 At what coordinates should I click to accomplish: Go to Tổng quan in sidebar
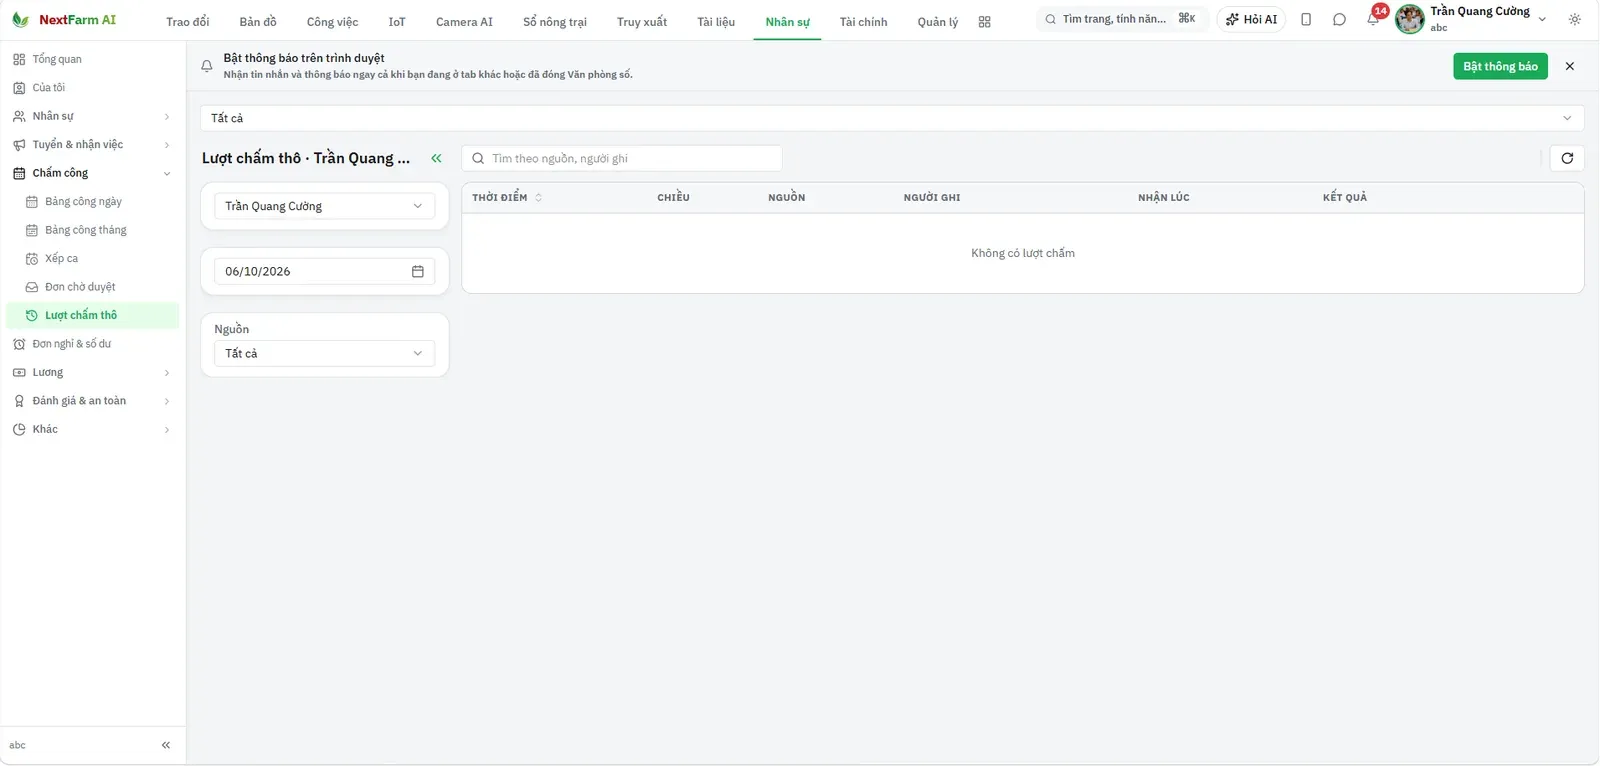[x=93, y=59]
